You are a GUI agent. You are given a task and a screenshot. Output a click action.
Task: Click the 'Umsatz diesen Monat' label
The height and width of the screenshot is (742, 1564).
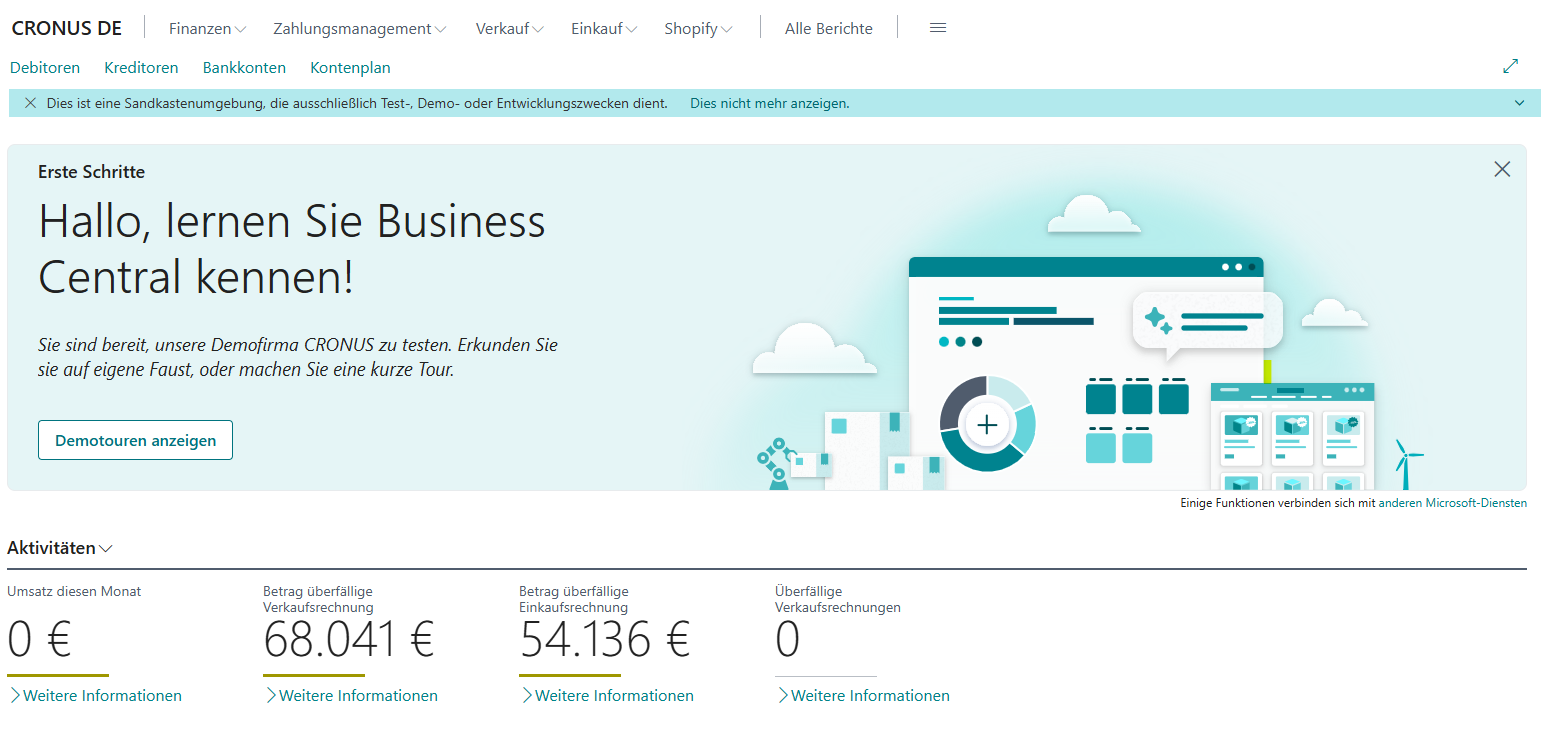pos(74,591)
